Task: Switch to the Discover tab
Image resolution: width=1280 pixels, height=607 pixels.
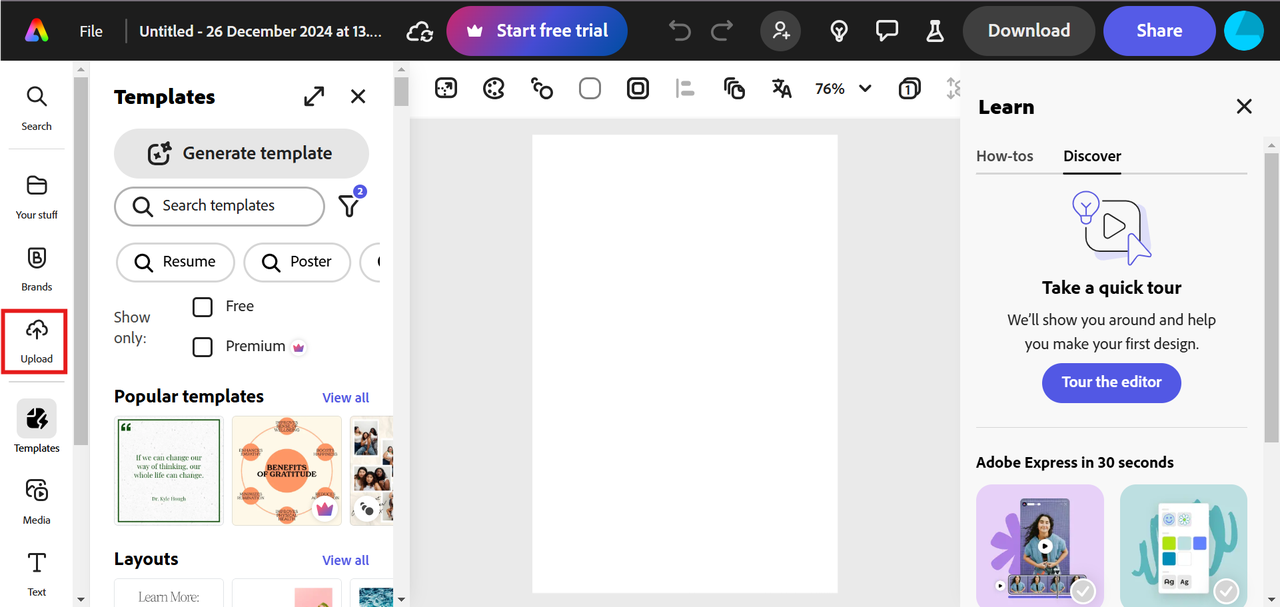Action: click(x=1092, y=156)
